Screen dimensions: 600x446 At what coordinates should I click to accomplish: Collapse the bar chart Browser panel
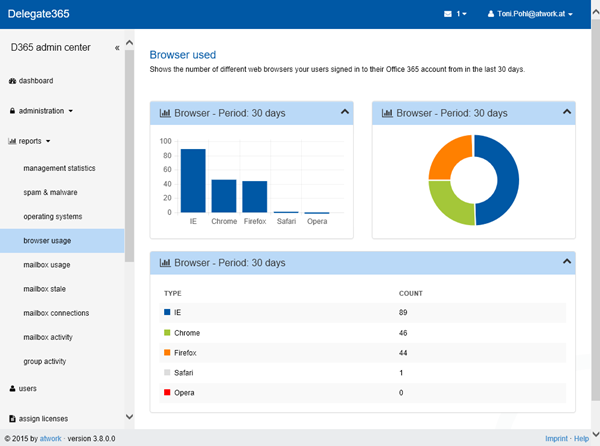[x=345, y=112]
